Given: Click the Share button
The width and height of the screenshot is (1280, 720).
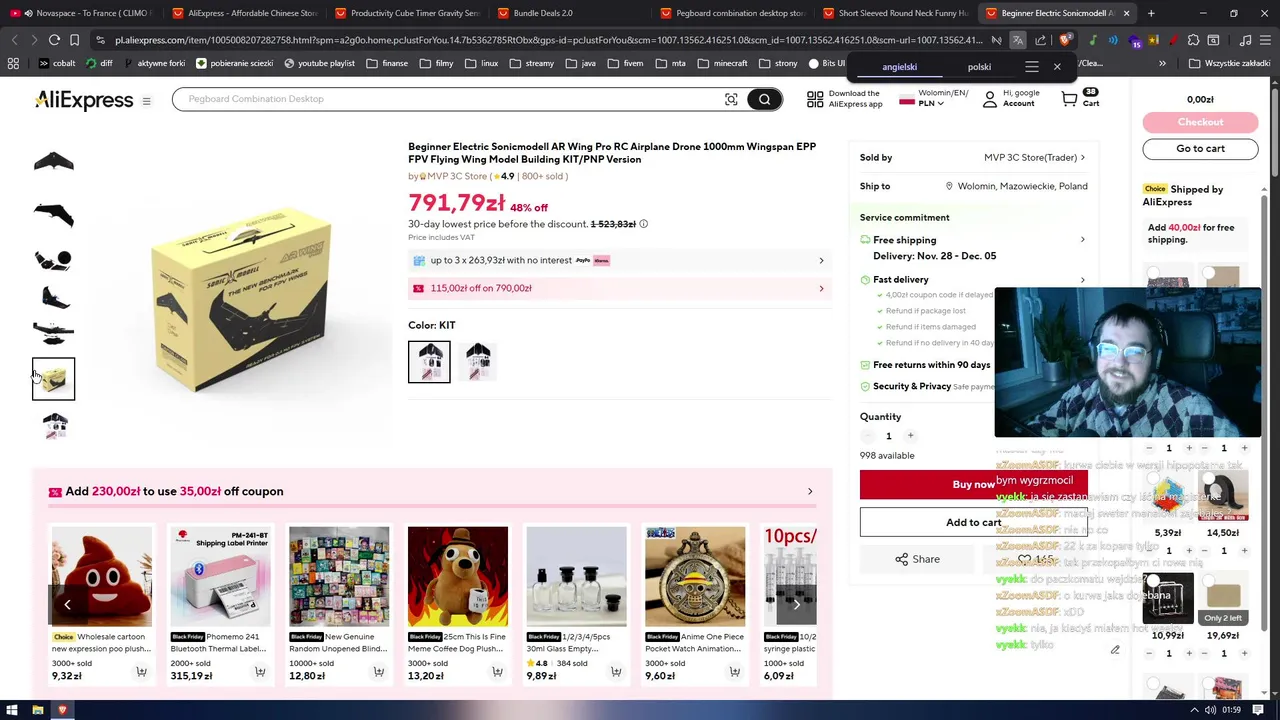Looking at the screenshot, I should (x=917, y=559).
